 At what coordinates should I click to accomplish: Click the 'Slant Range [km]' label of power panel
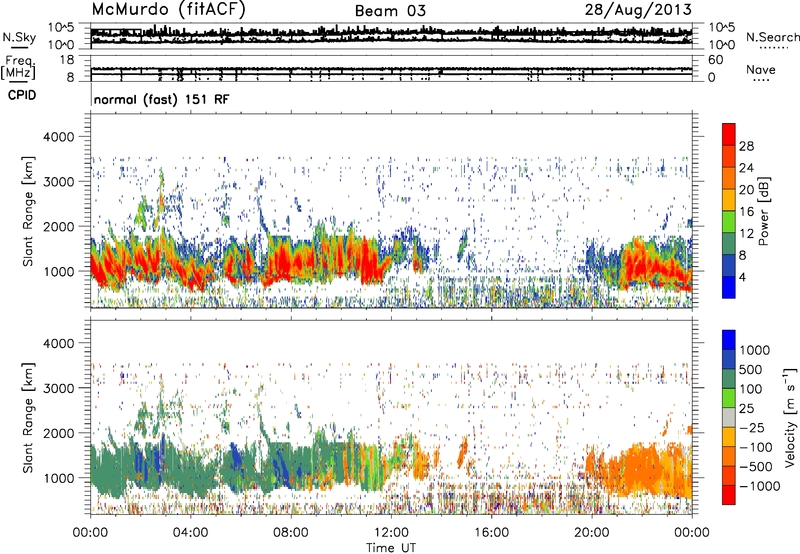pos(28,211)
